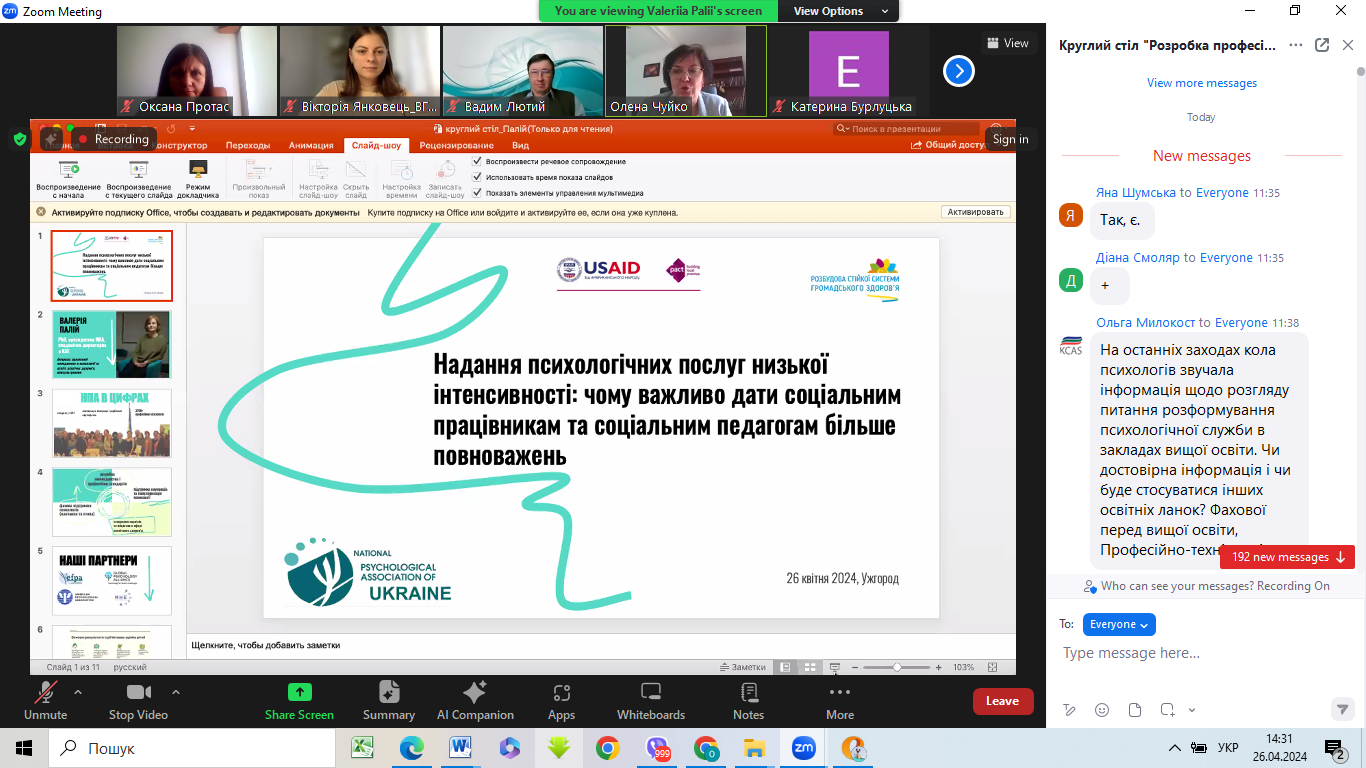Open the Whiteboards tool
This screenshot has height=768, width=1366.
[651, 693]
